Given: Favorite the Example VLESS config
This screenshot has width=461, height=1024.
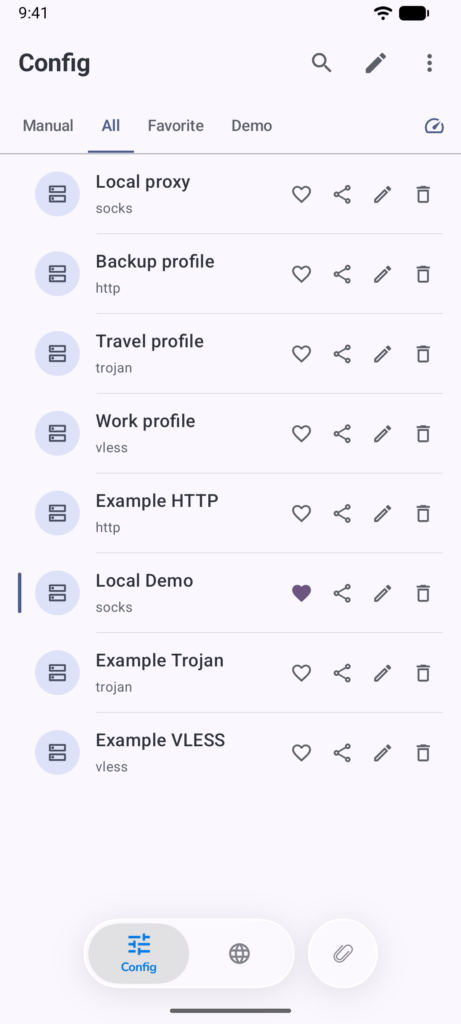Looking at the screenshot, I should tap(301, 752).
